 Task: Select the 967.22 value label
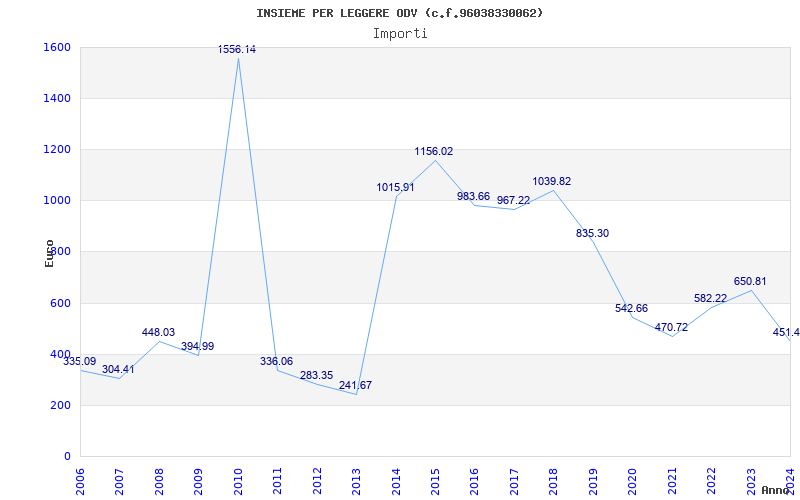(x=513, y=200)
